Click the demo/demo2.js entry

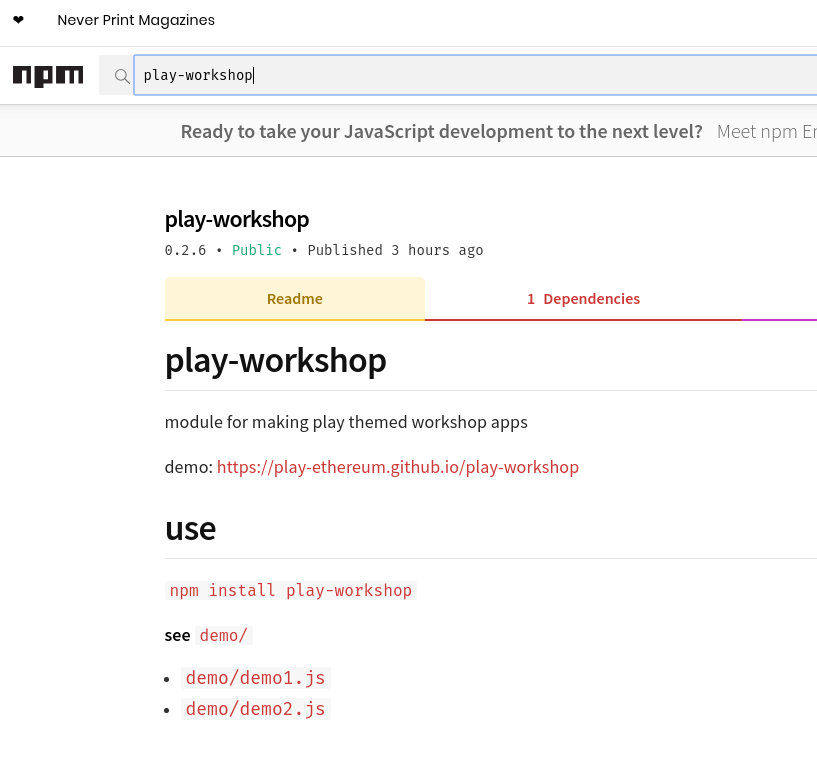pos(255,709)
